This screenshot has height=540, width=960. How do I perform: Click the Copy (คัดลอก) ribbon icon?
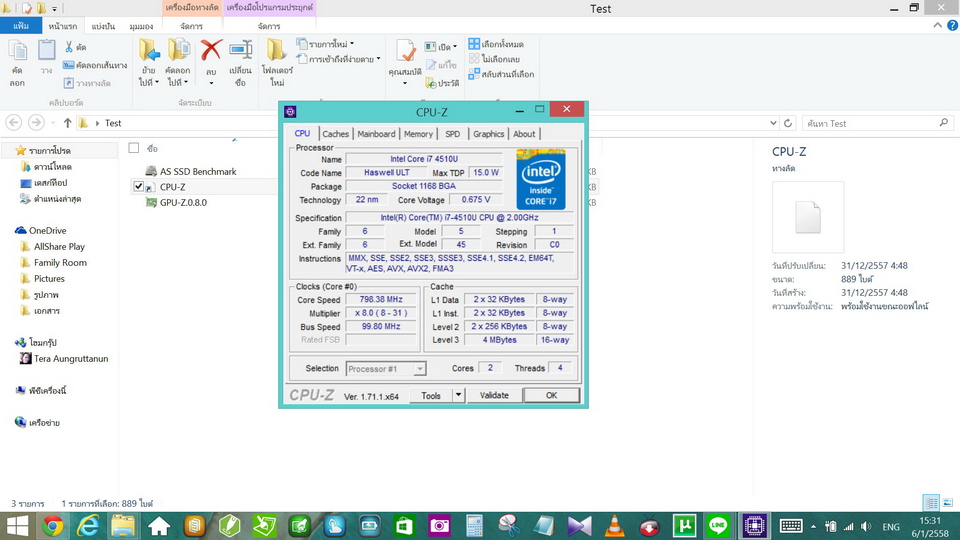click(x=17, y=64)
